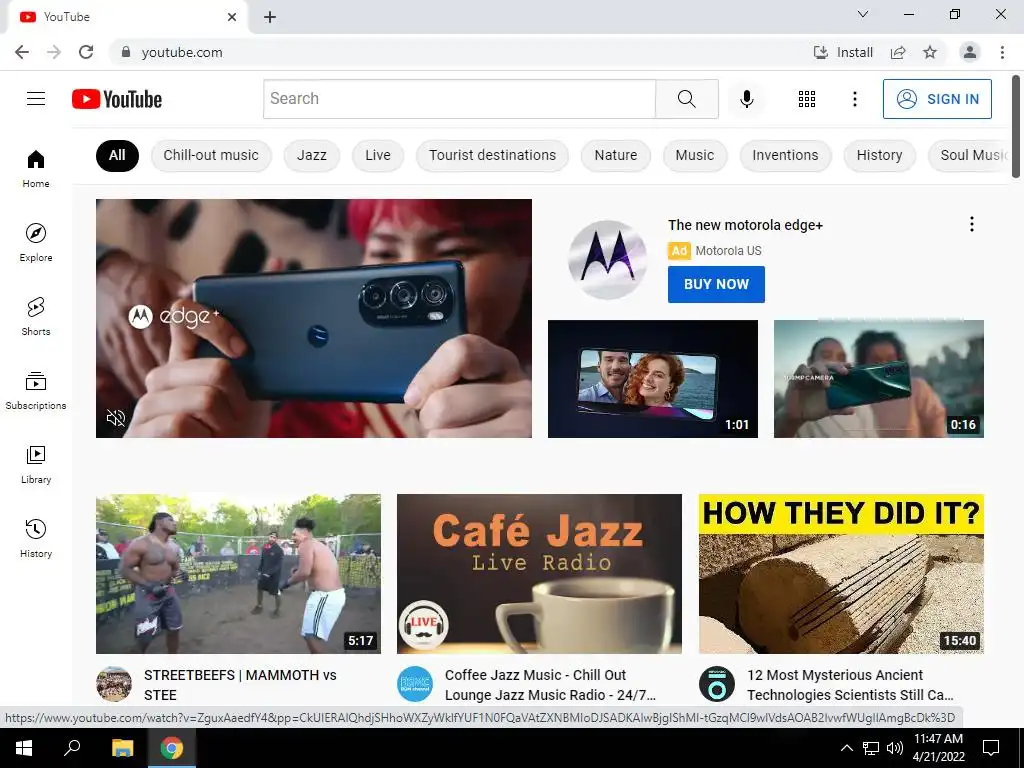
Task: Click the Ancient Technologies channel avatar
Action: click(716, 684)
